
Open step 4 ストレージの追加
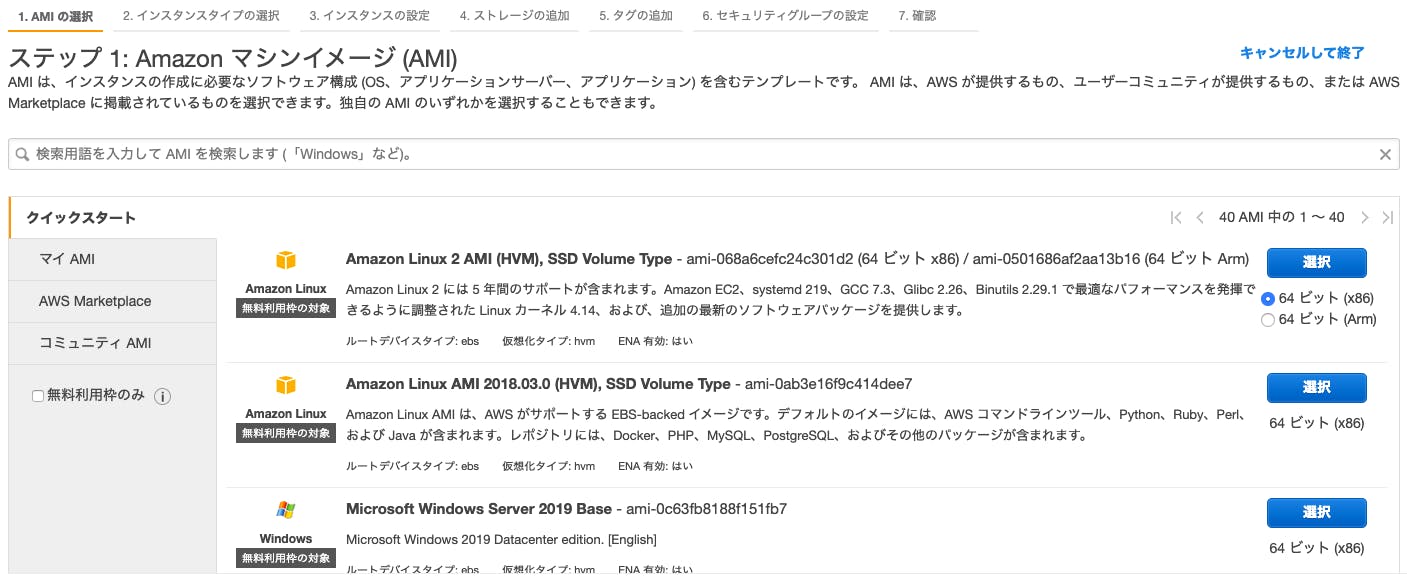coord(514,16)
